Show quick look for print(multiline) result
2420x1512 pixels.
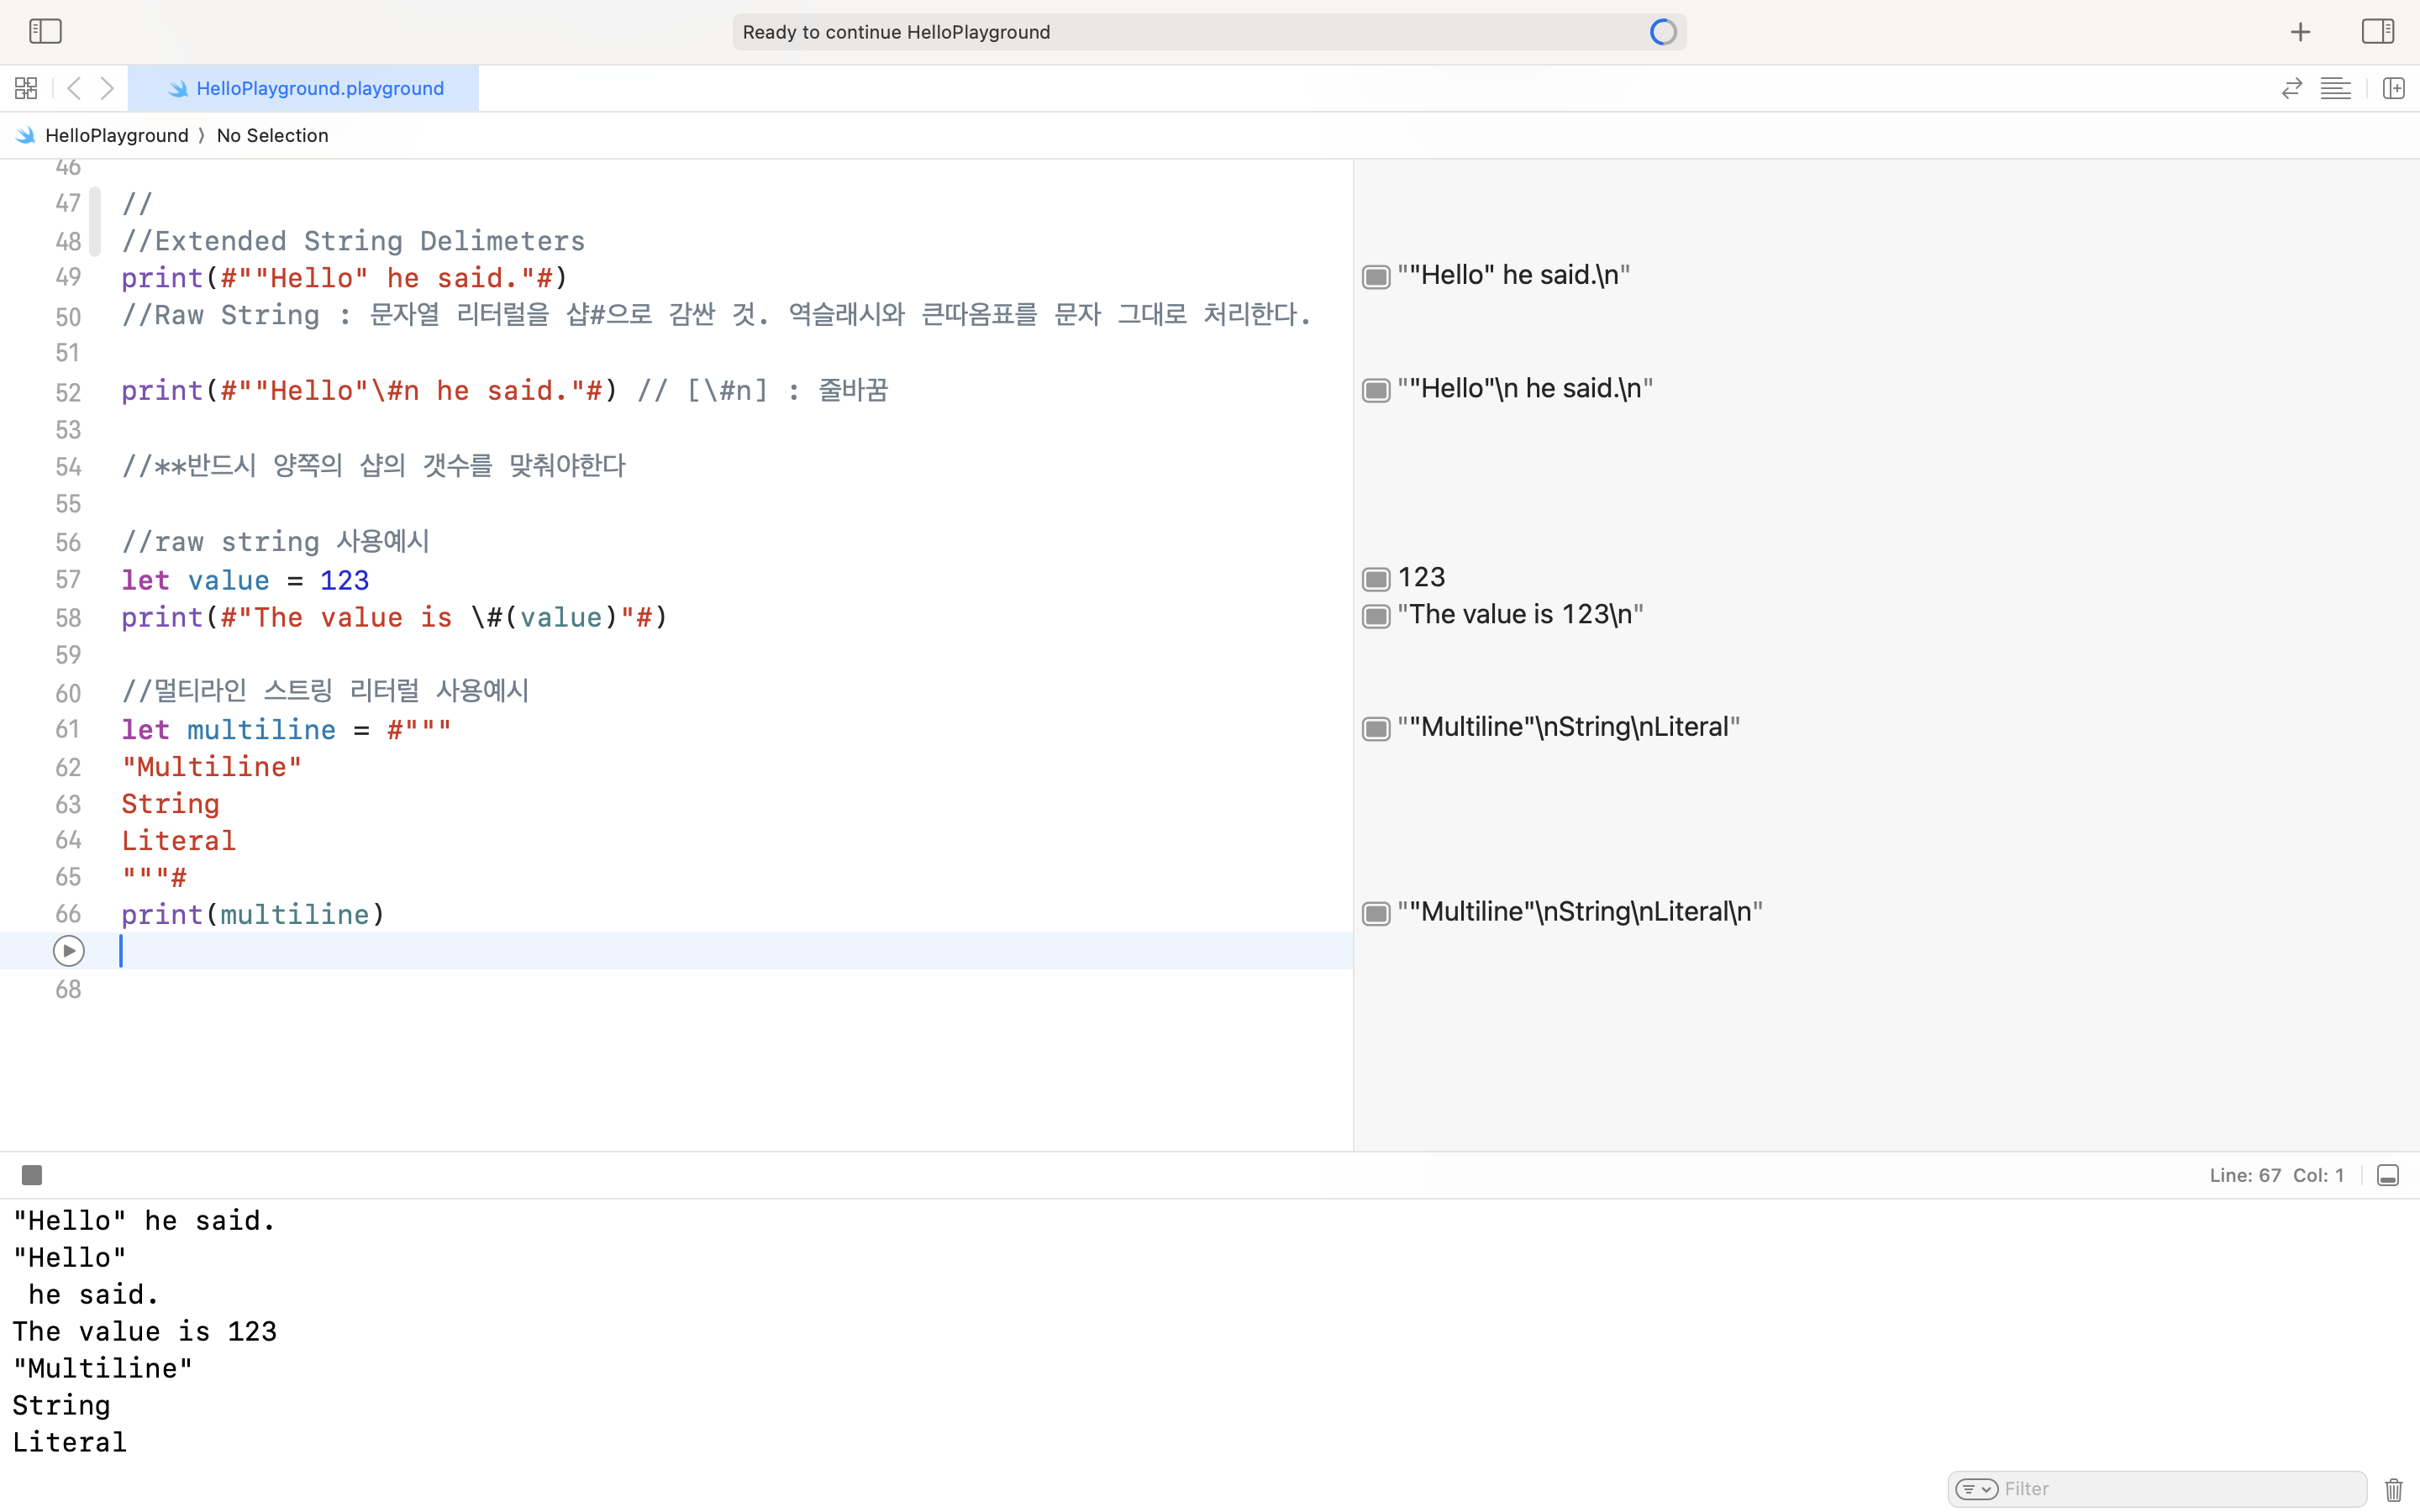coord(1376,913)
